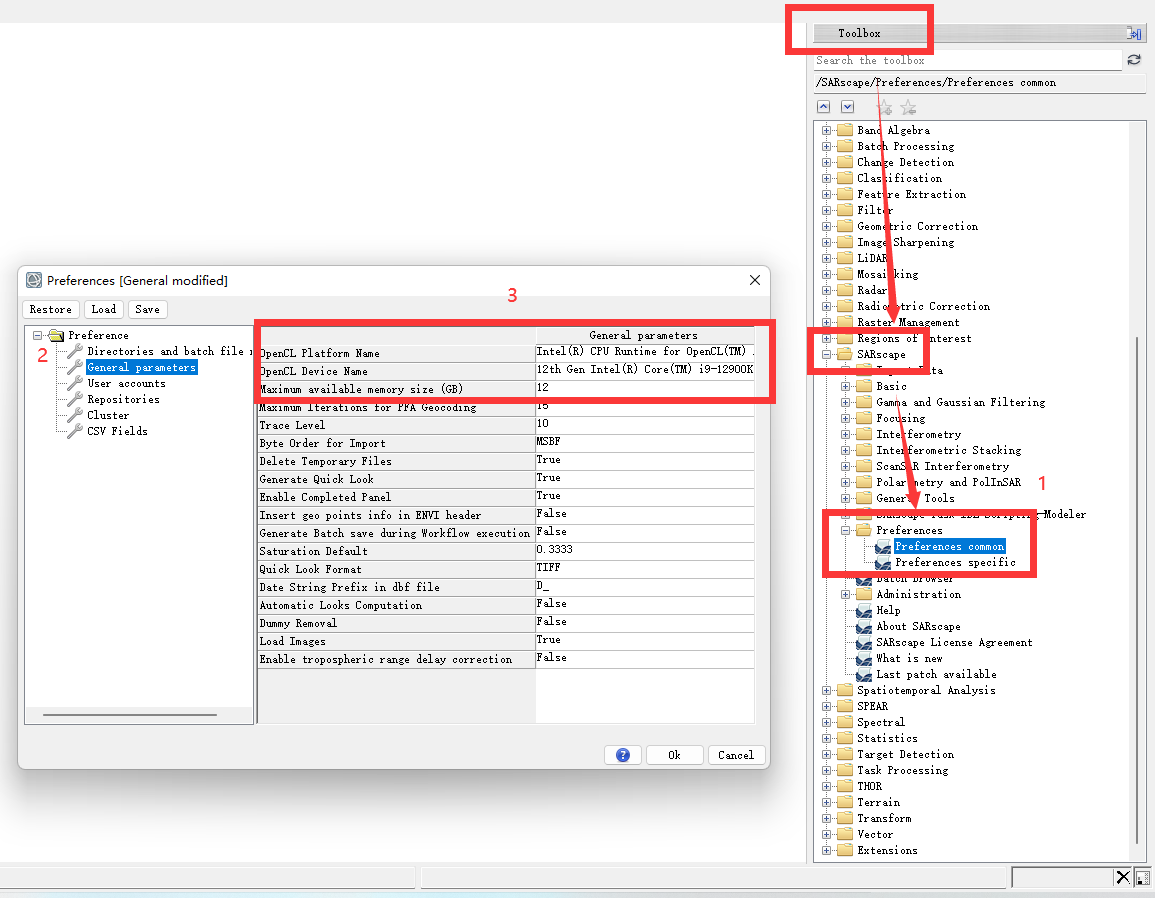Confirm preferences with the Ok button

tap(675, 755)
